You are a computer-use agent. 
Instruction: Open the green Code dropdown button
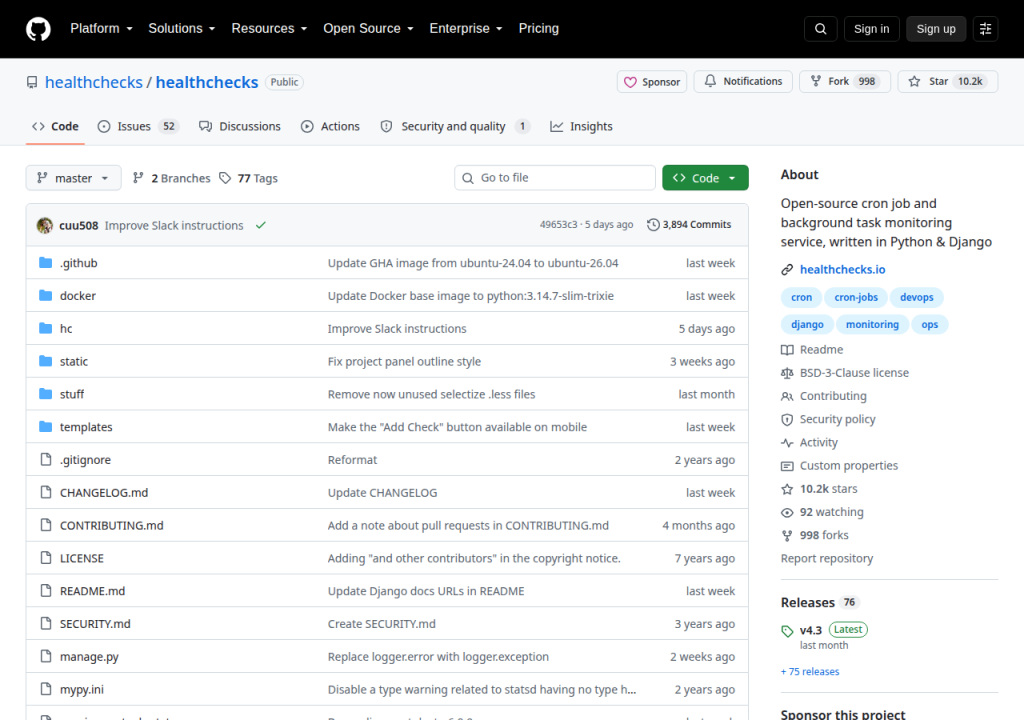click(705, 178)
